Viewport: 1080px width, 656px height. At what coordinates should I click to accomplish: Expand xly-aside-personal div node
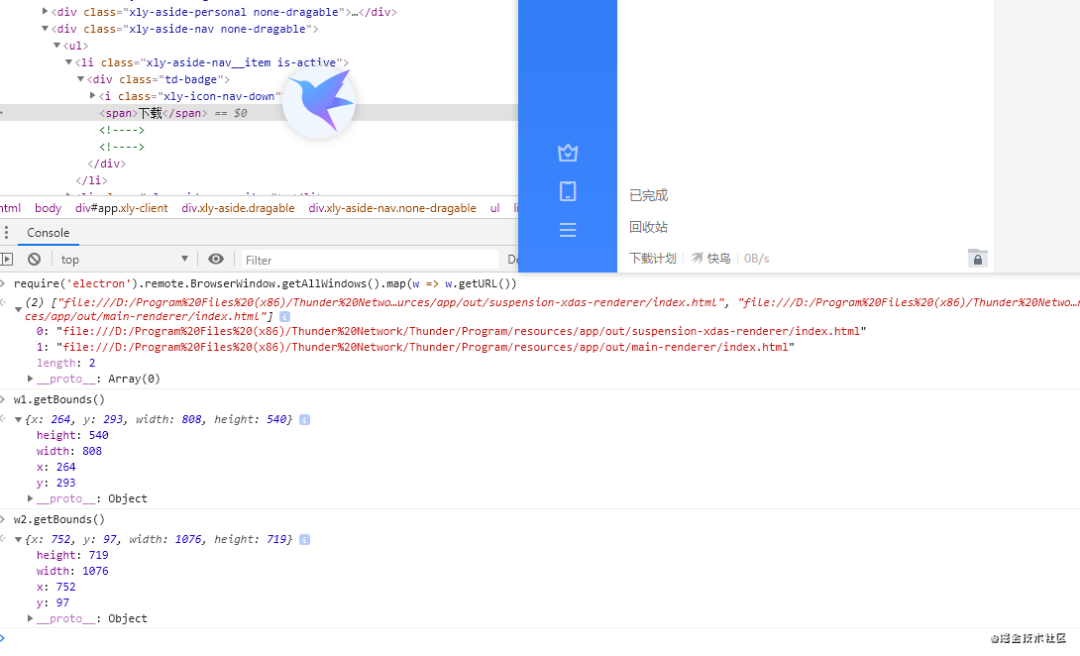(x=45, y=11)
